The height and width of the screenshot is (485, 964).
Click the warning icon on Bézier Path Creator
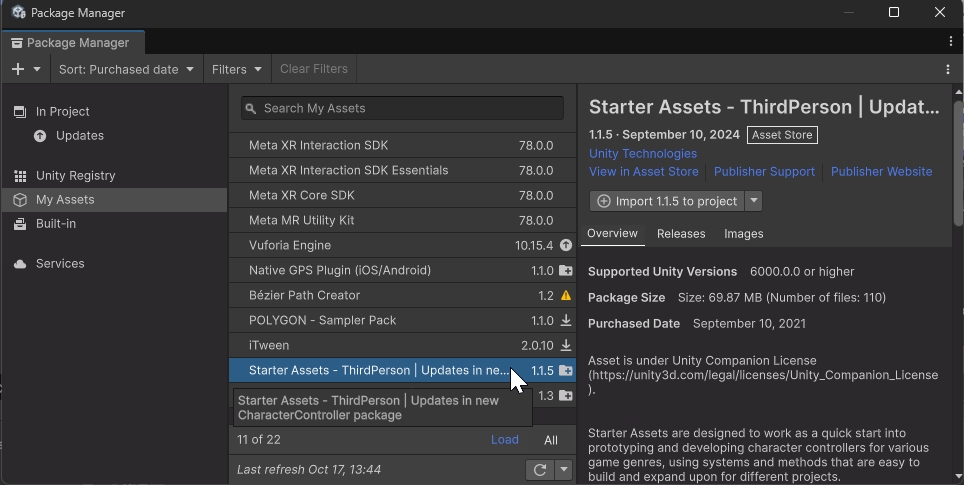point(566,296)
